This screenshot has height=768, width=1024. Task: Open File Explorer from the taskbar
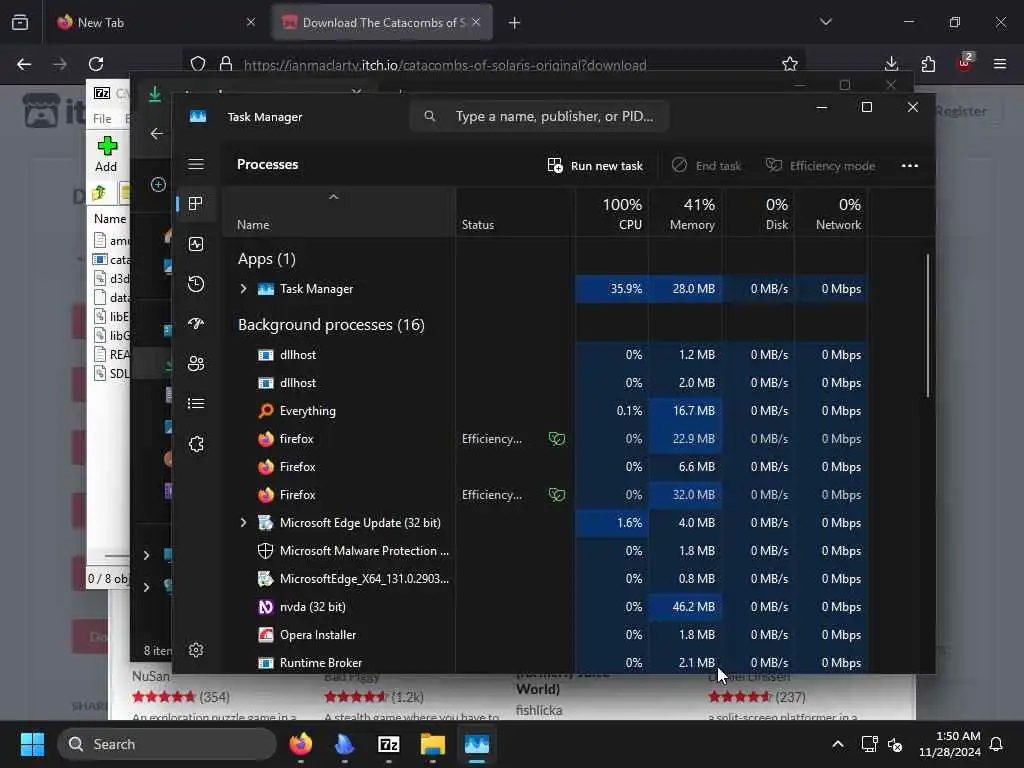tap(432, 744)
